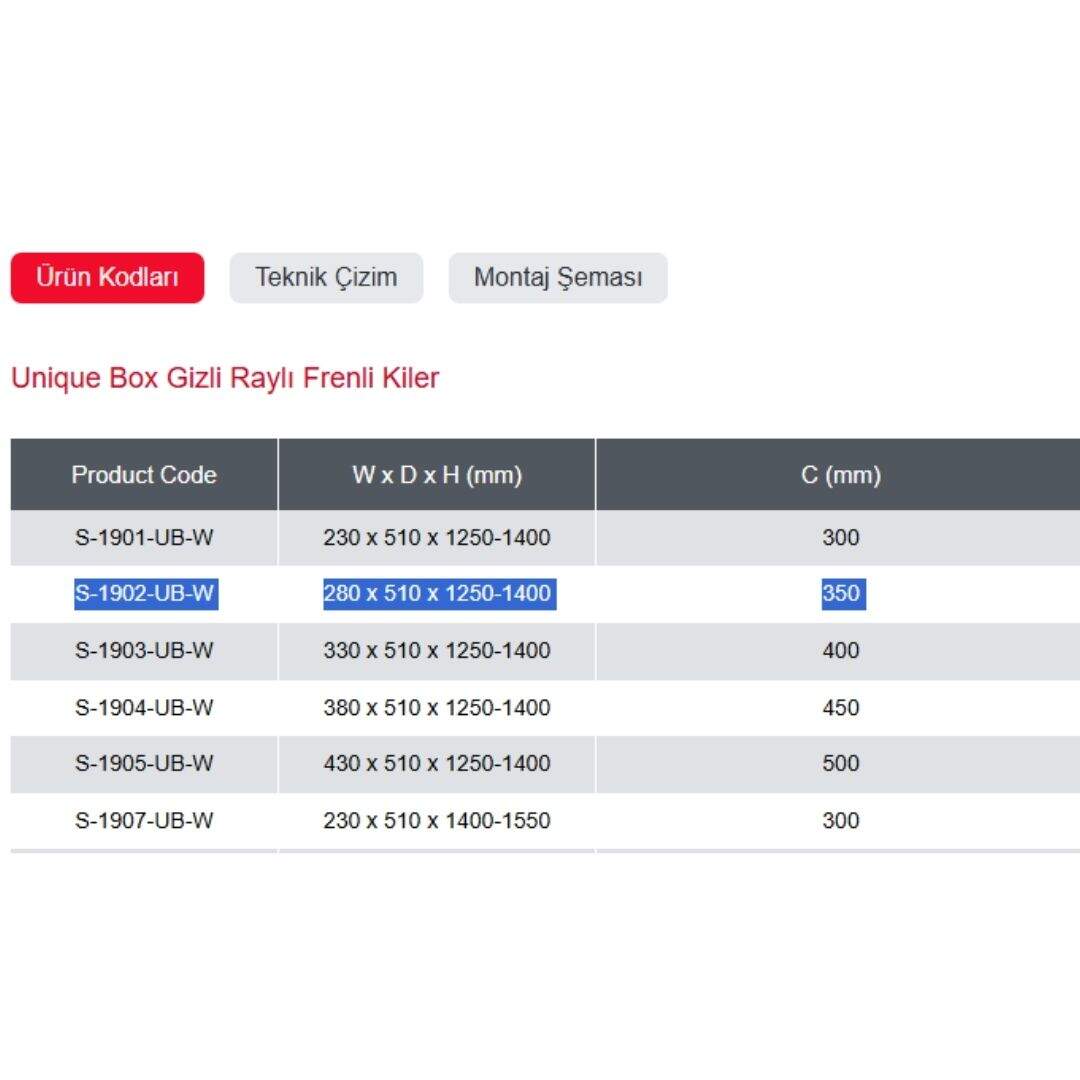Click the Unique Box Gizli Raylı Frenli Kiler heading
This screenshot has width=1080, height=1080.
coord(224,378)
